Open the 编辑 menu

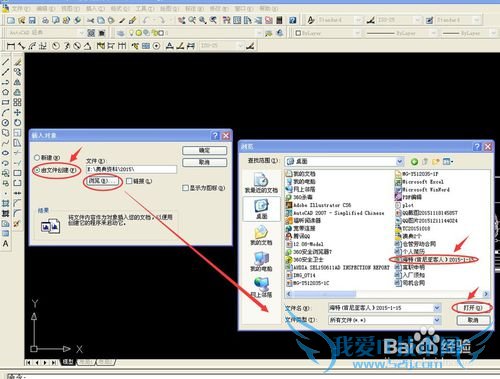tap(46, 8)
